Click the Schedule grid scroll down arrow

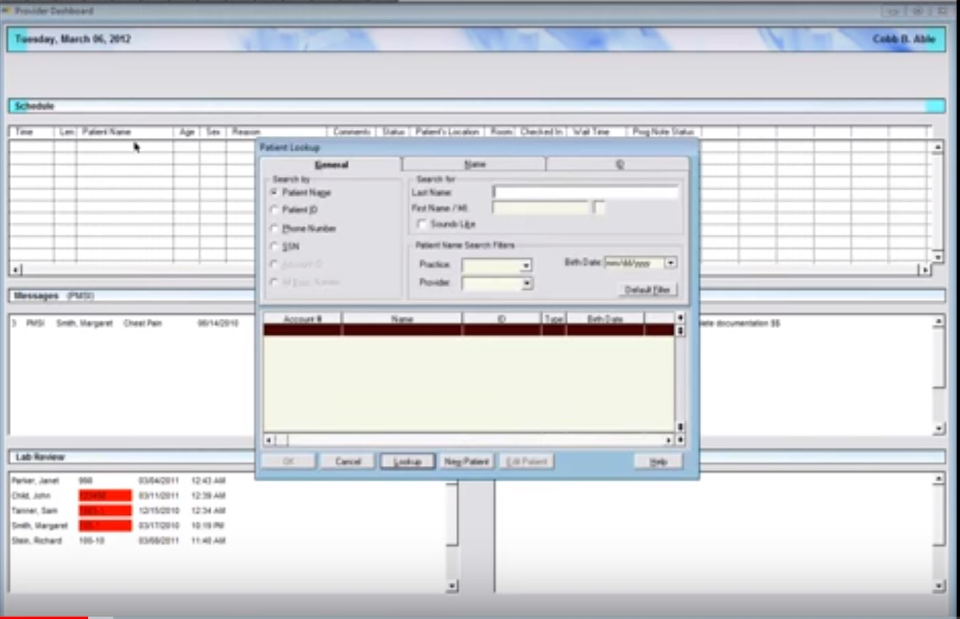point(937,257)
